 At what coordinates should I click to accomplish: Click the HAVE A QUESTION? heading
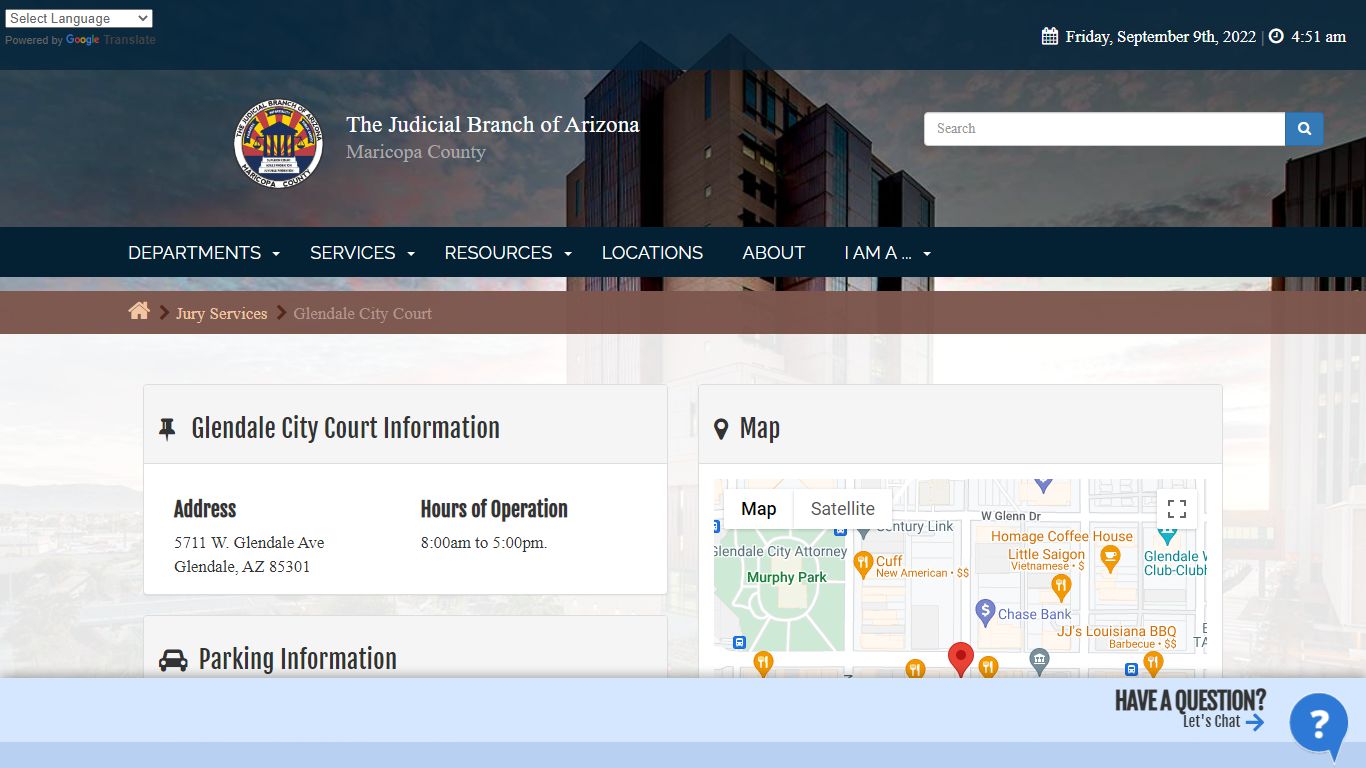(x=1190, y=700)
